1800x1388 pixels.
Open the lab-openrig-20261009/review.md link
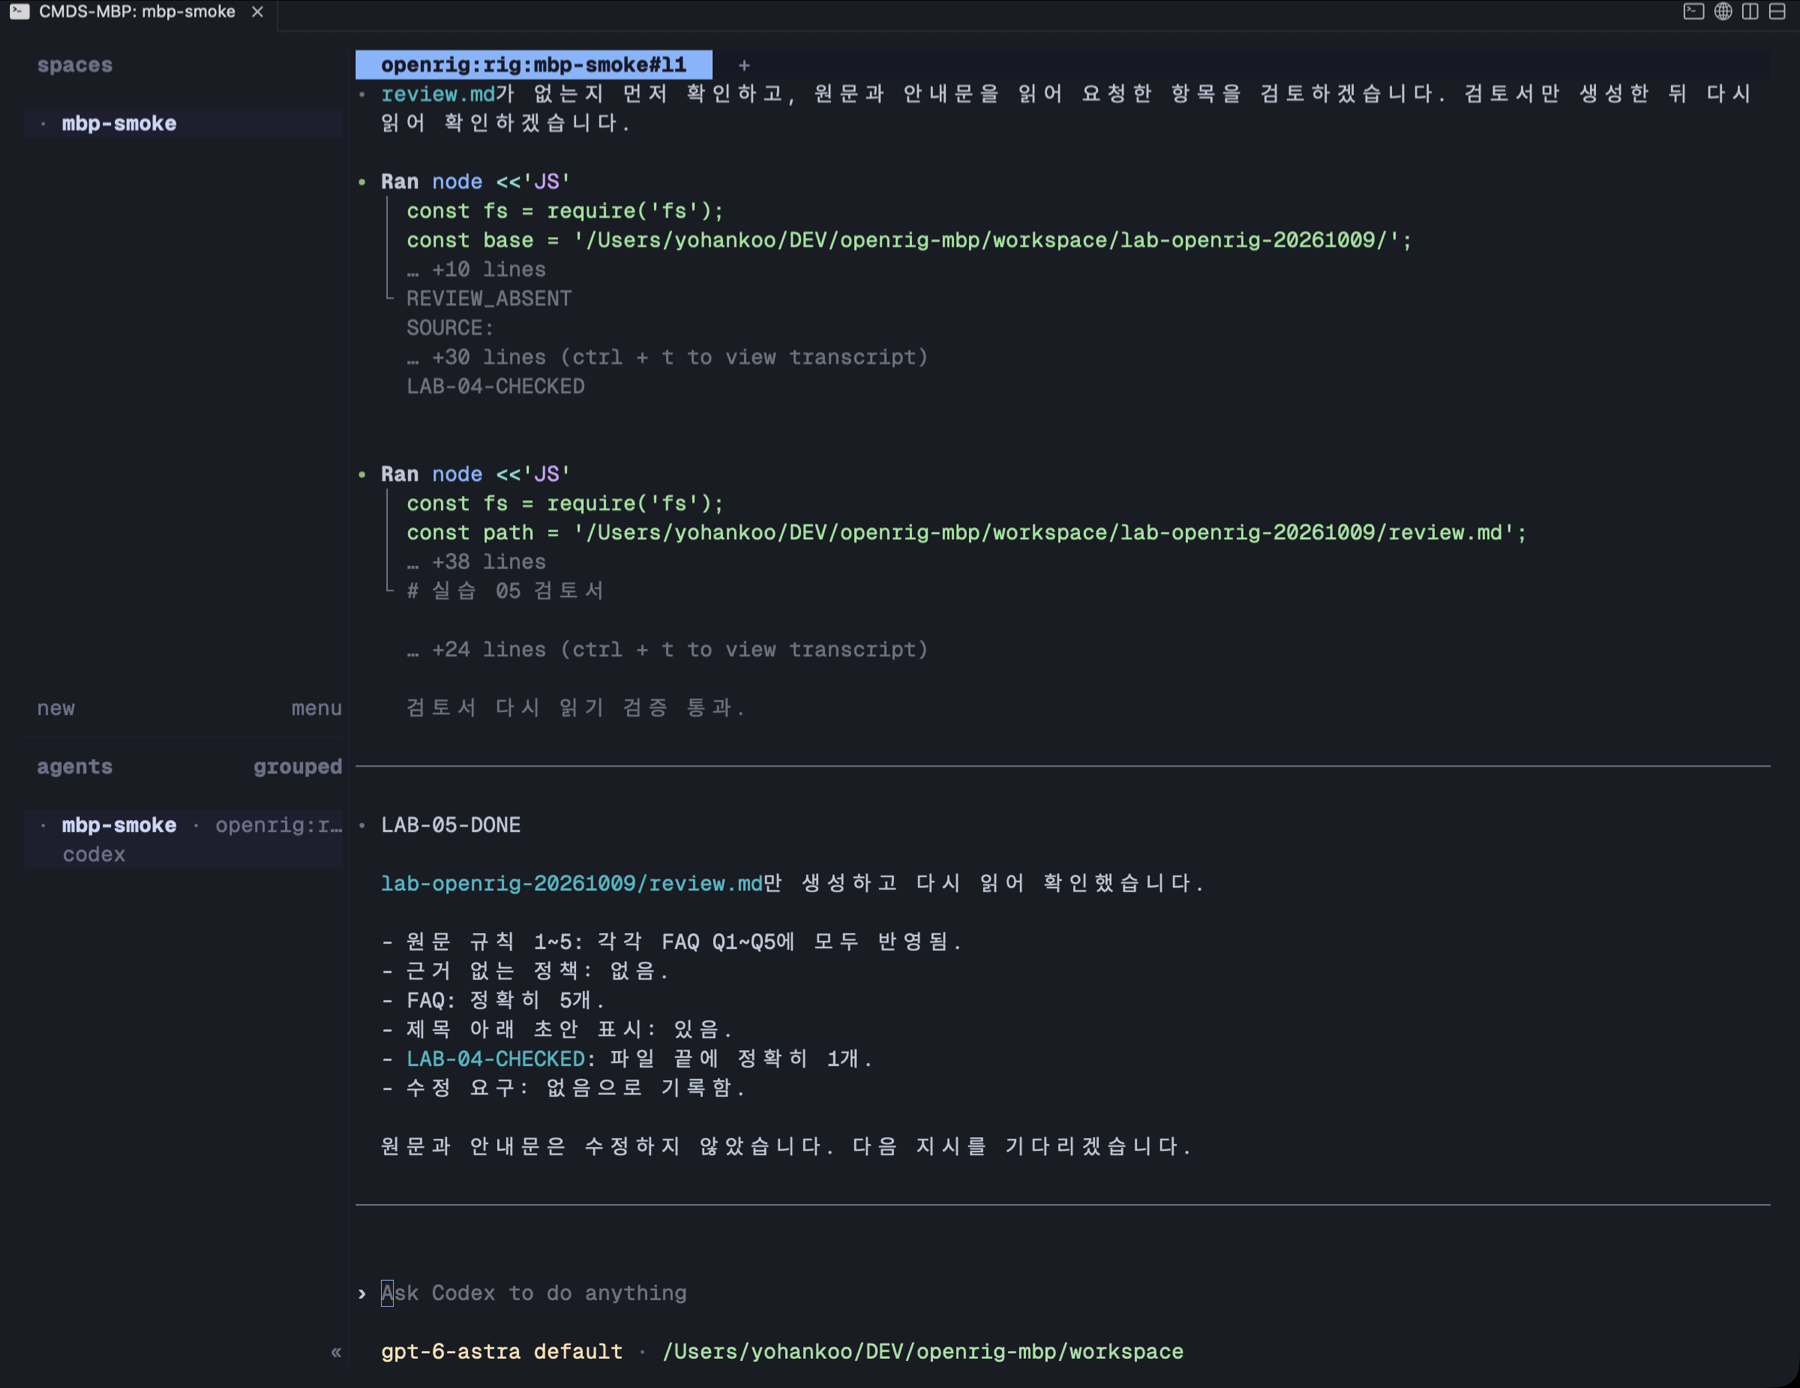571,884
